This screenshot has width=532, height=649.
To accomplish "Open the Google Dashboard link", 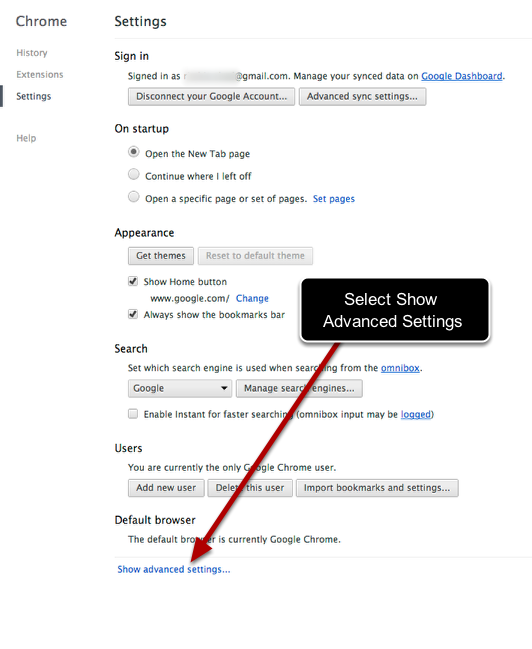I will [462, 76].
